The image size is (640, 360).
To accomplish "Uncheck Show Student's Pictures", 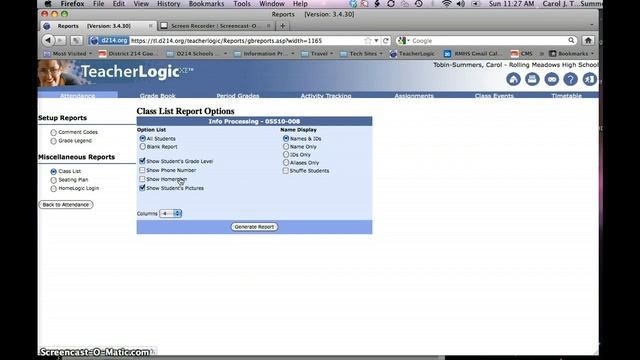I will click(x=142, y=188).
